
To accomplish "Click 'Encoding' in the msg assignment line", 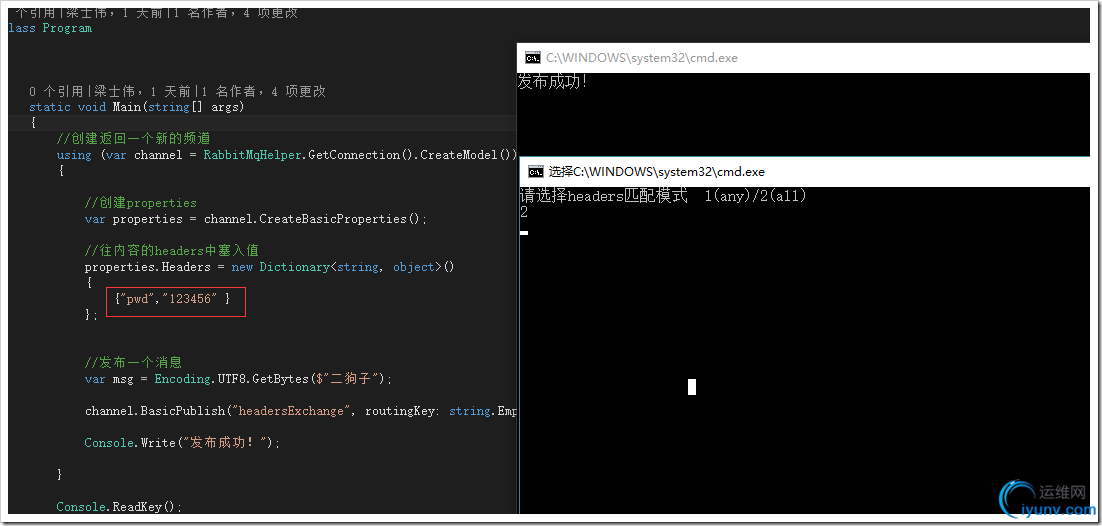I will coord(183,379).
